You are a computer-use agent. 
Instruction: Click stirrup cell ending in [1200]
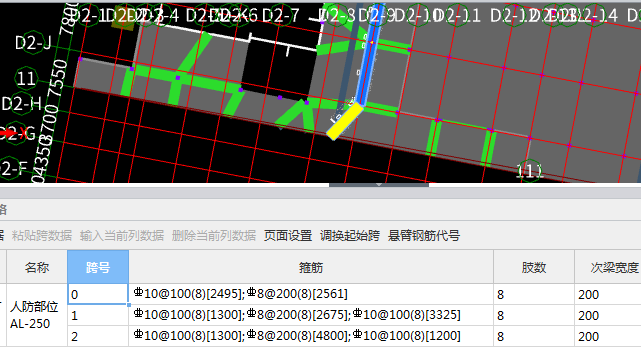(311, 336)
